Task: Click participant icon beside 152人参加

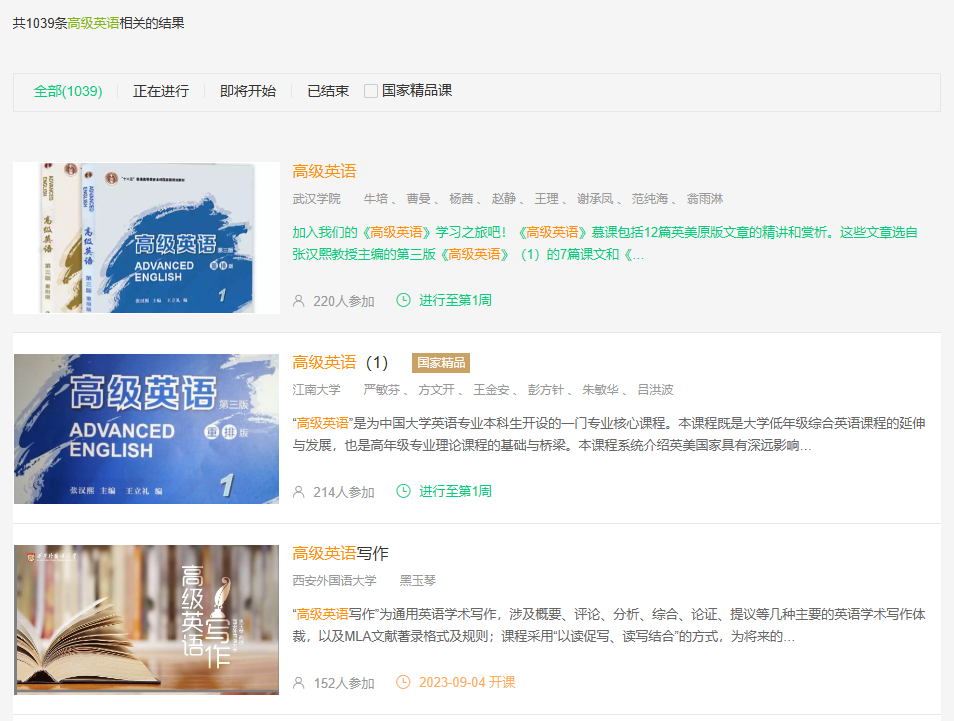Action: point(298,683)
